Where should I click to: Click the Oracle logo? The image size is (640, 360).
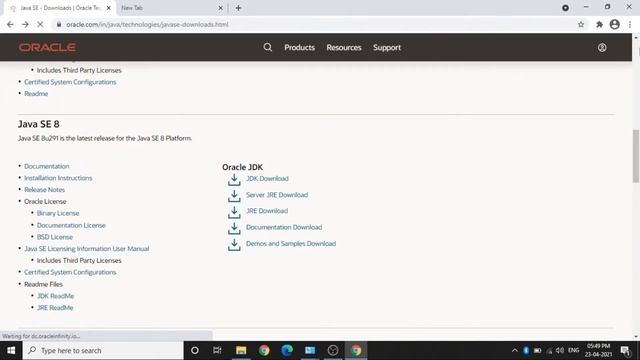(47, 47)
